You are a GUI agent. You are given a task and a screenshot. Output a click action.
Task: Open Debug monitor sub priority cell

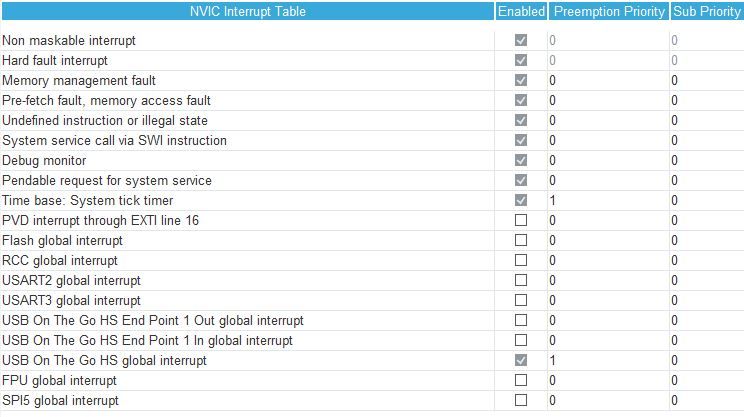click(x=707, y=160)
